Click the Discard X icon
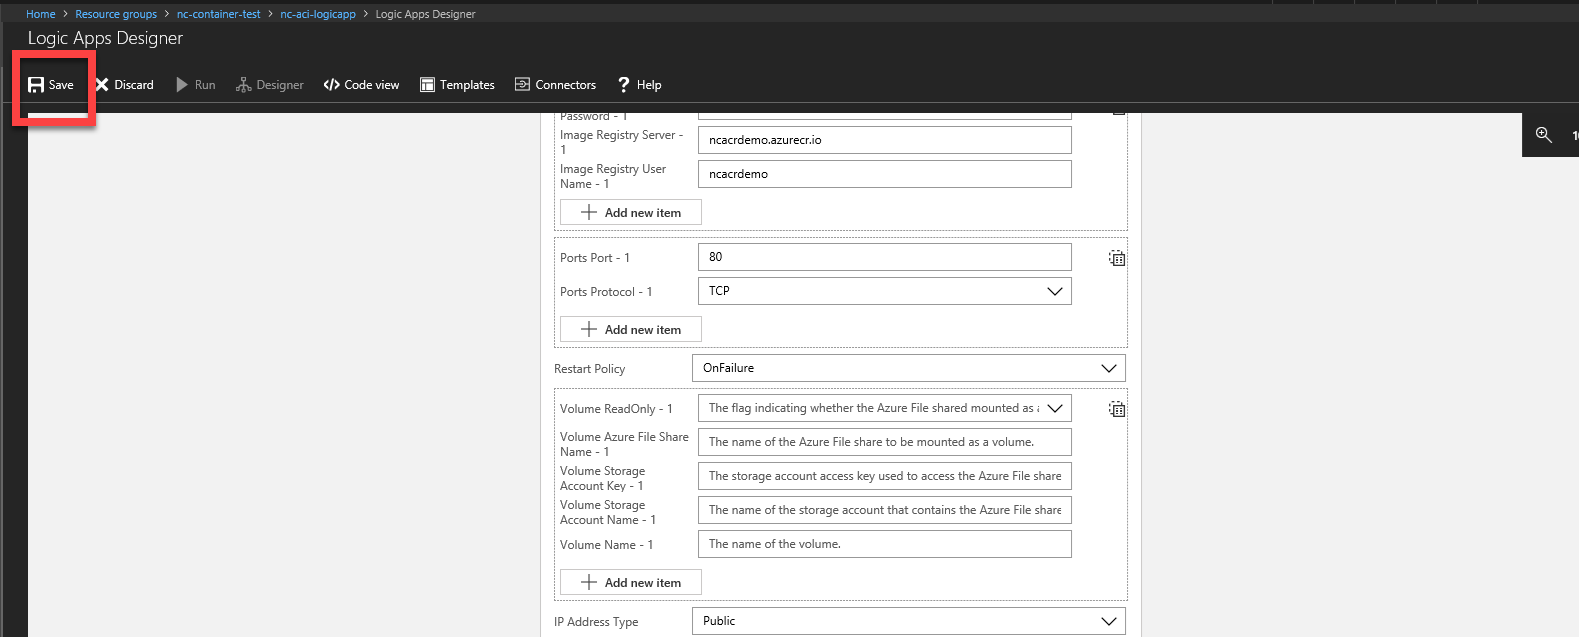Screen dimensions: 1579x637 point(102,85)
